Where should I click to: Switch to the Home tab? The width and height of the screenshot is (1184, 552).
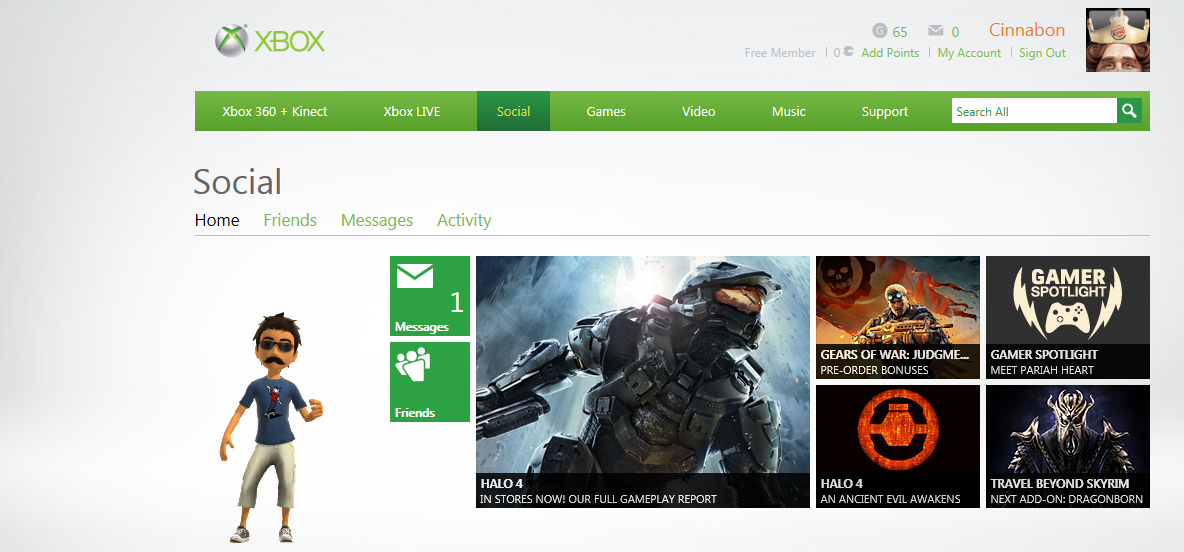click(x=217, y=220)
